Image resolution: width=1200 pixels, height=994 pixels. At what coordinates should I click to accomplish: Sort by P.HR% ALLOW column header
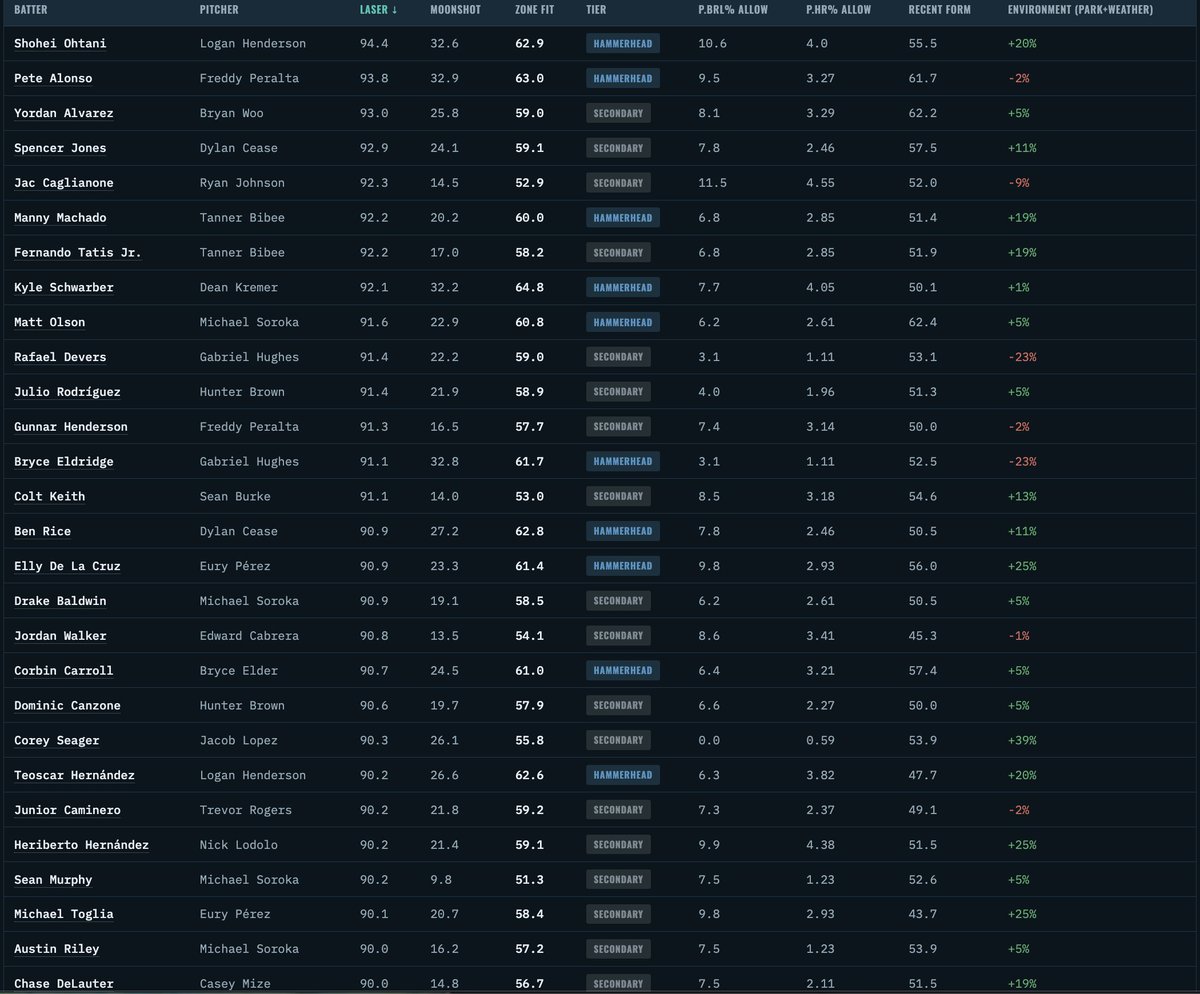(x=838, y=9)
